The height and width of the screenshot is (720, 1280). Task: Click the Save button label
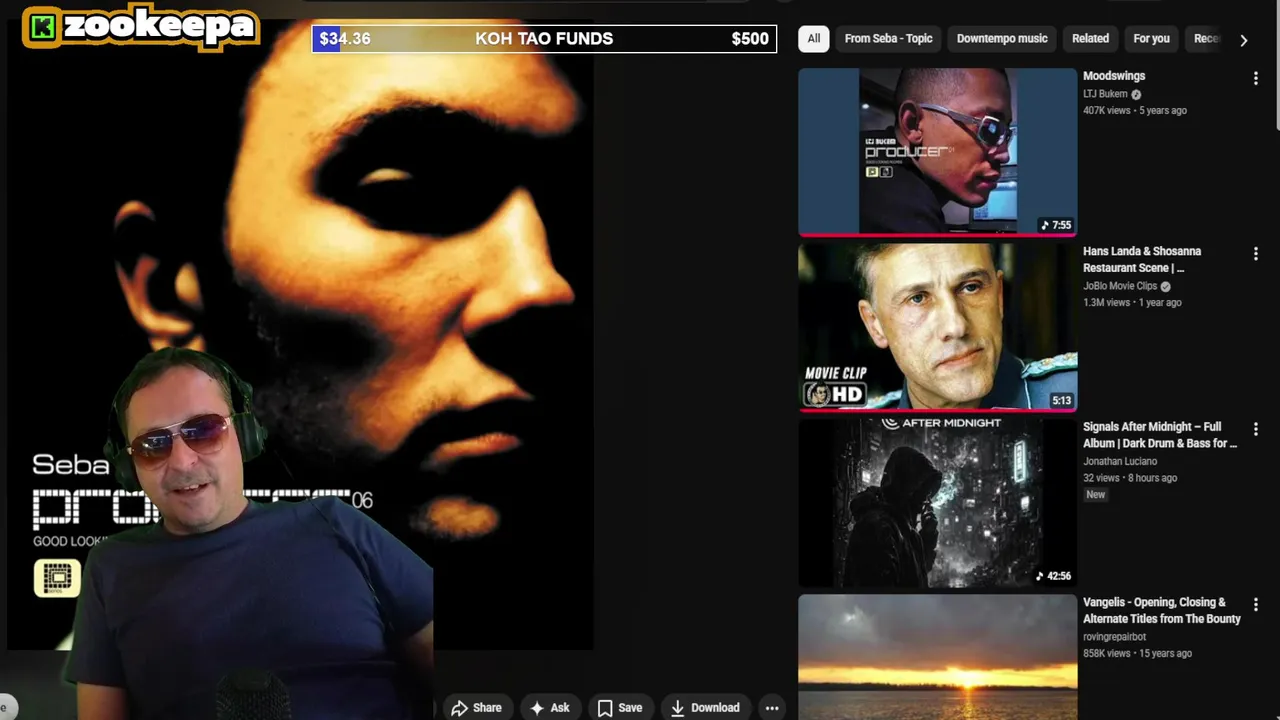(630, 708)
